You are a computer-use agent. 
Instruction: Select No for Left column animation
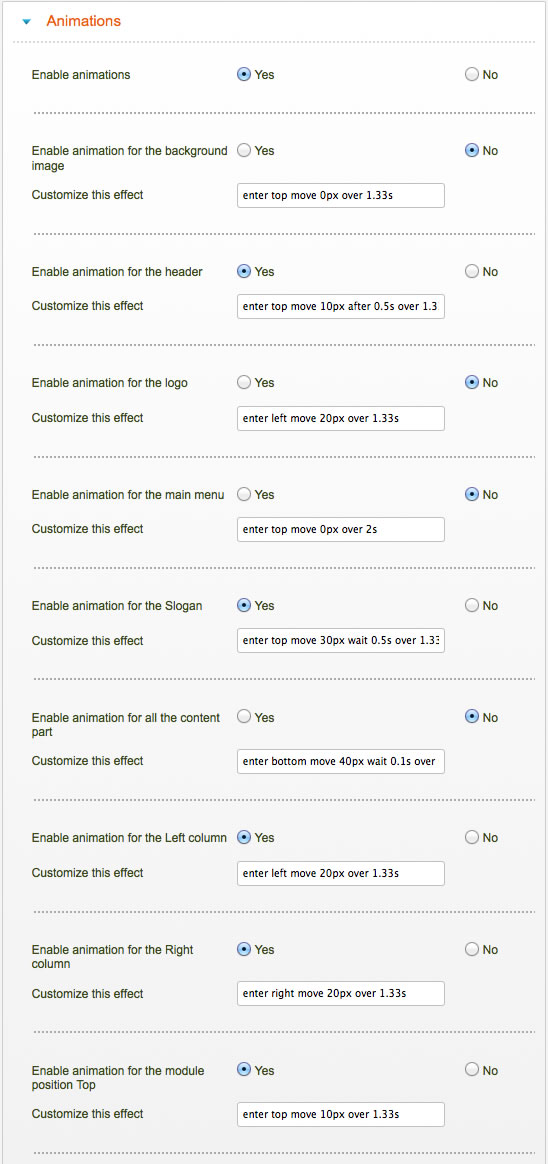tap(472, 837)
